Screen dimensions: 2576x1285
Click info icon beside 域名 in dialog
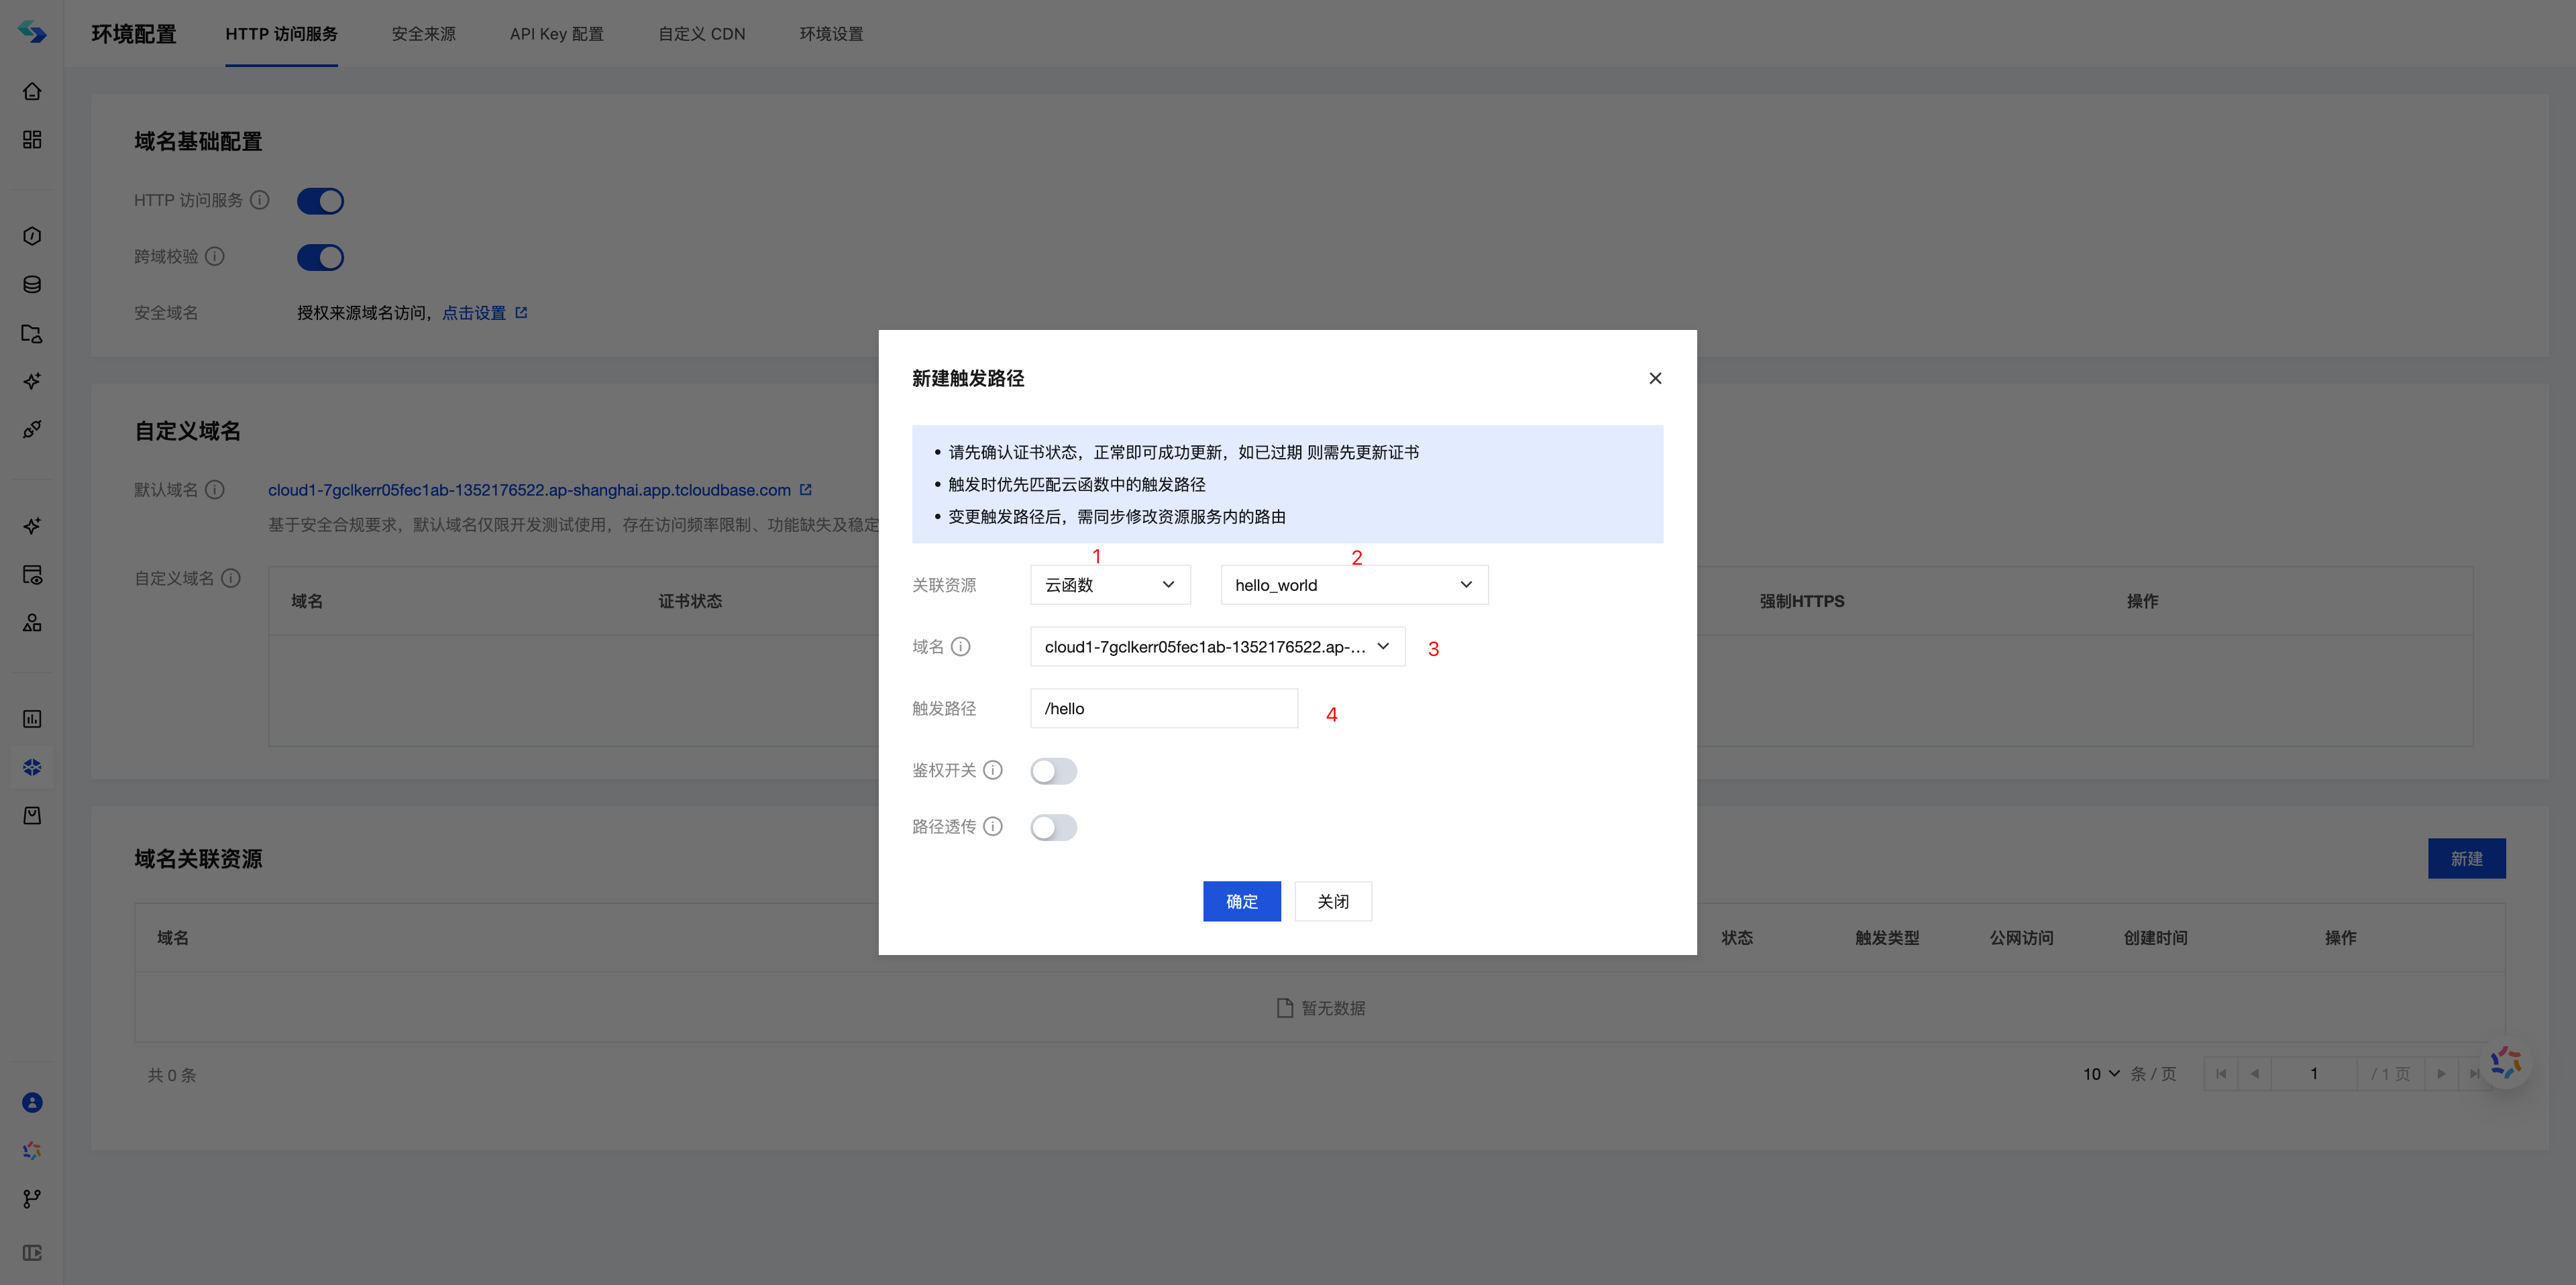[x=961, y=646]
